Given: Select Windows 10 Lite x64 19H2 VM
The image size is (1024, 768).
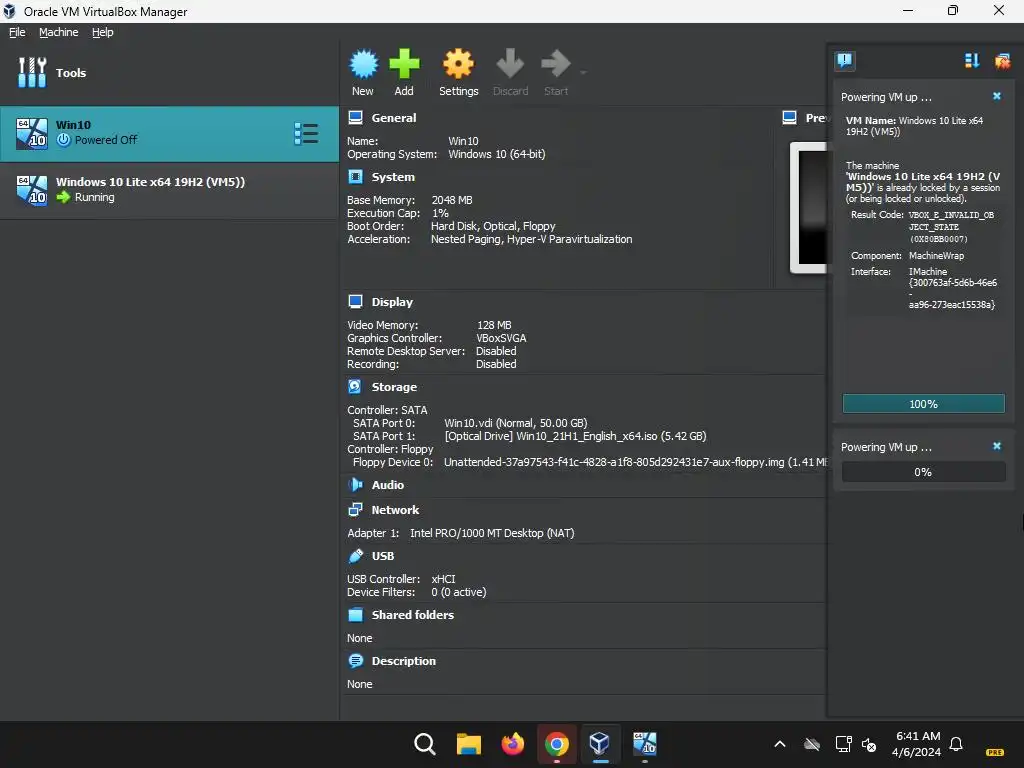Looking at the screenshot, I should click(169, 190).
